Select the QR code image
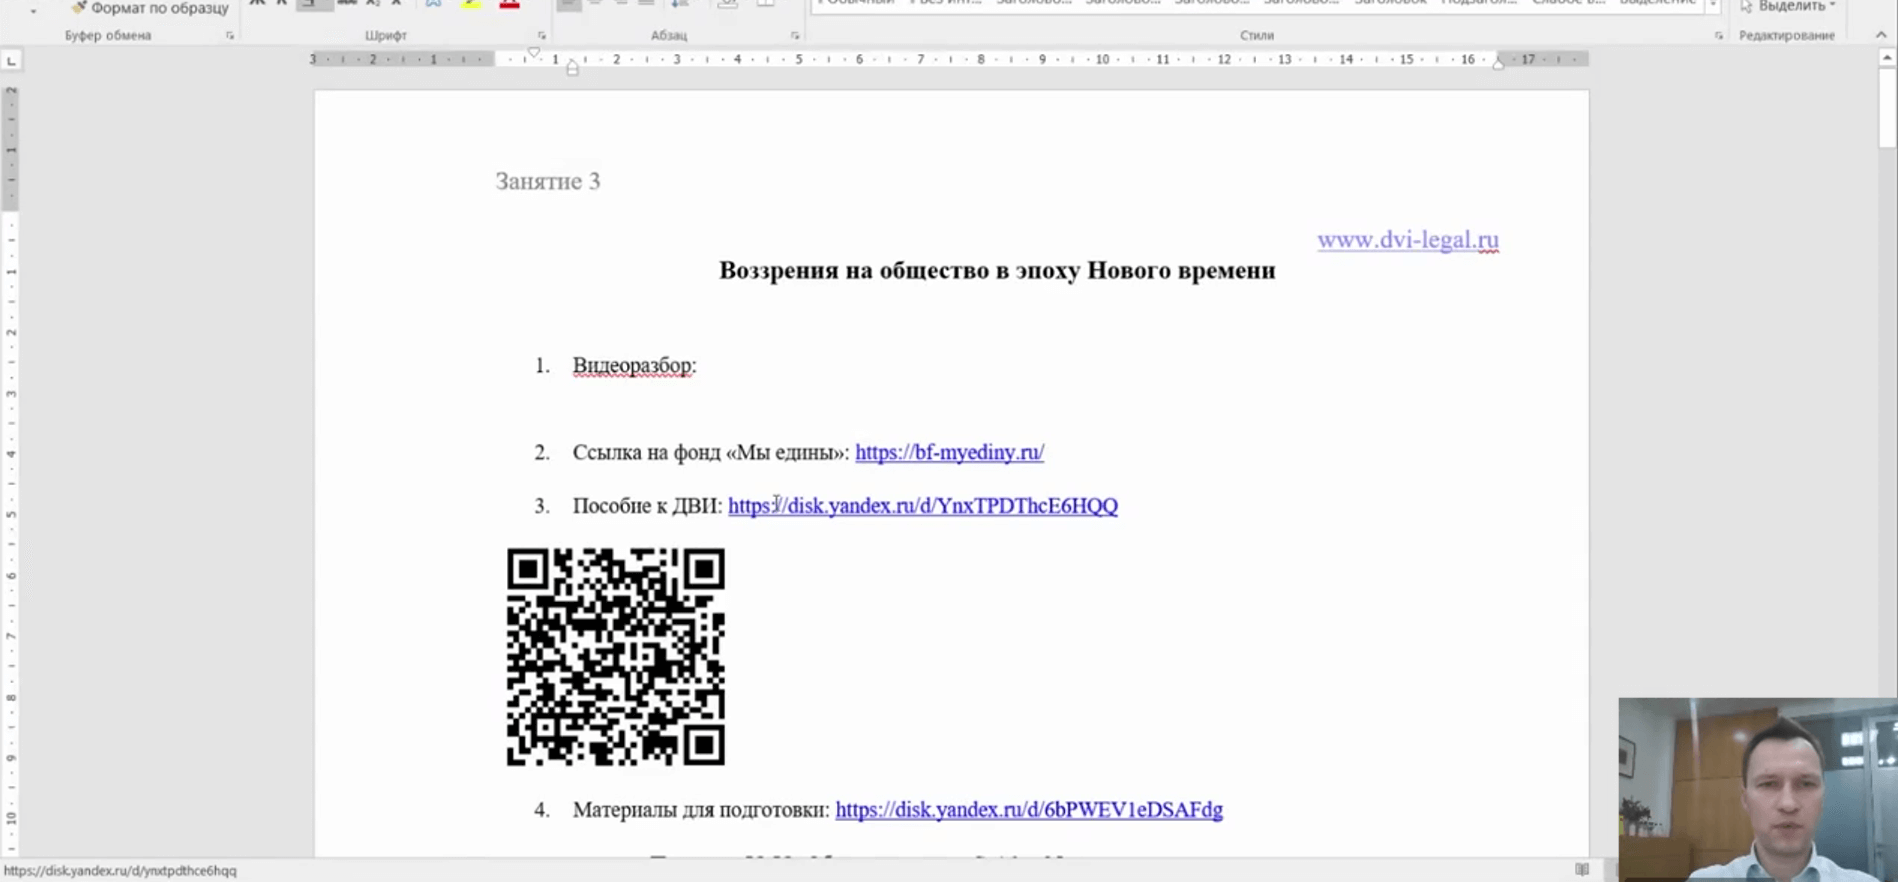The height and width of the screenshot is (882, 1898). [616, 657]
